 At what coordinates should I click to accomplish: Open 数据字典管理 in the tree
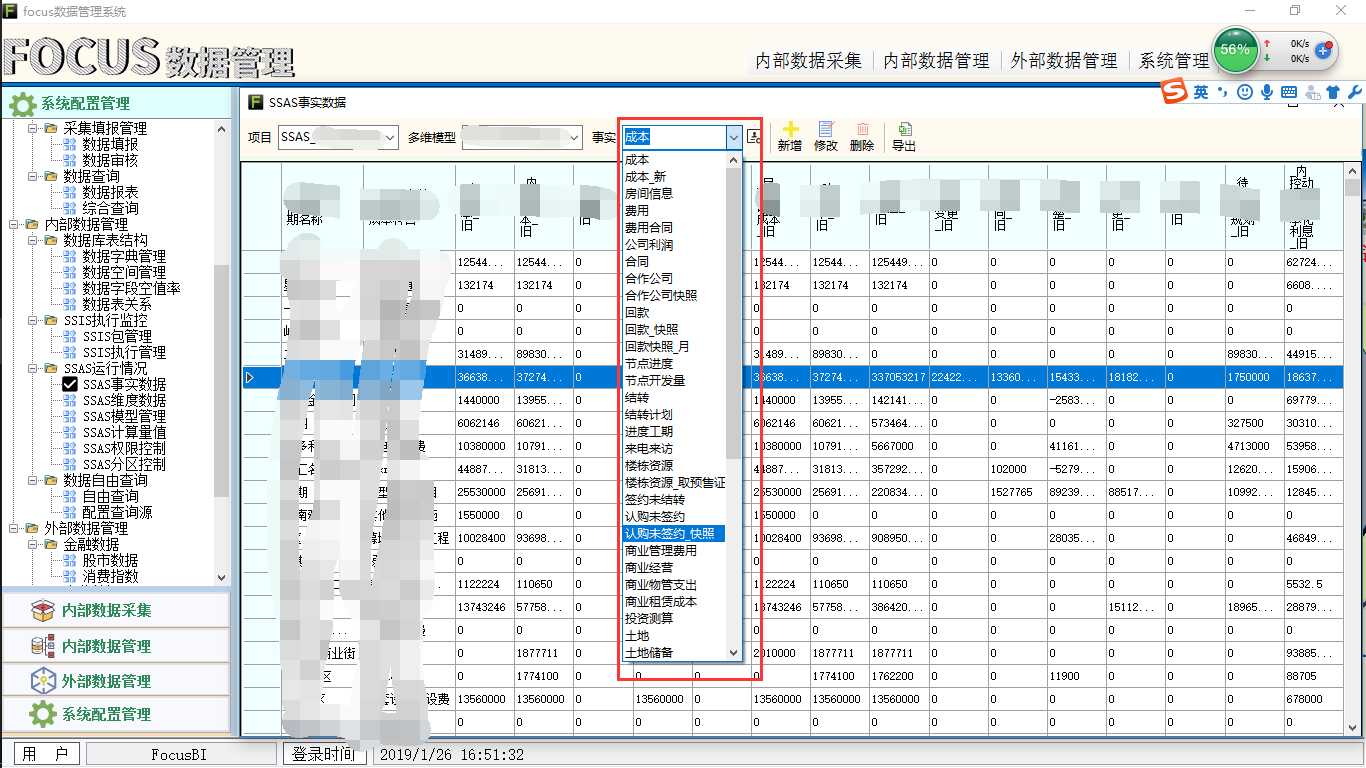pos(124,257)
